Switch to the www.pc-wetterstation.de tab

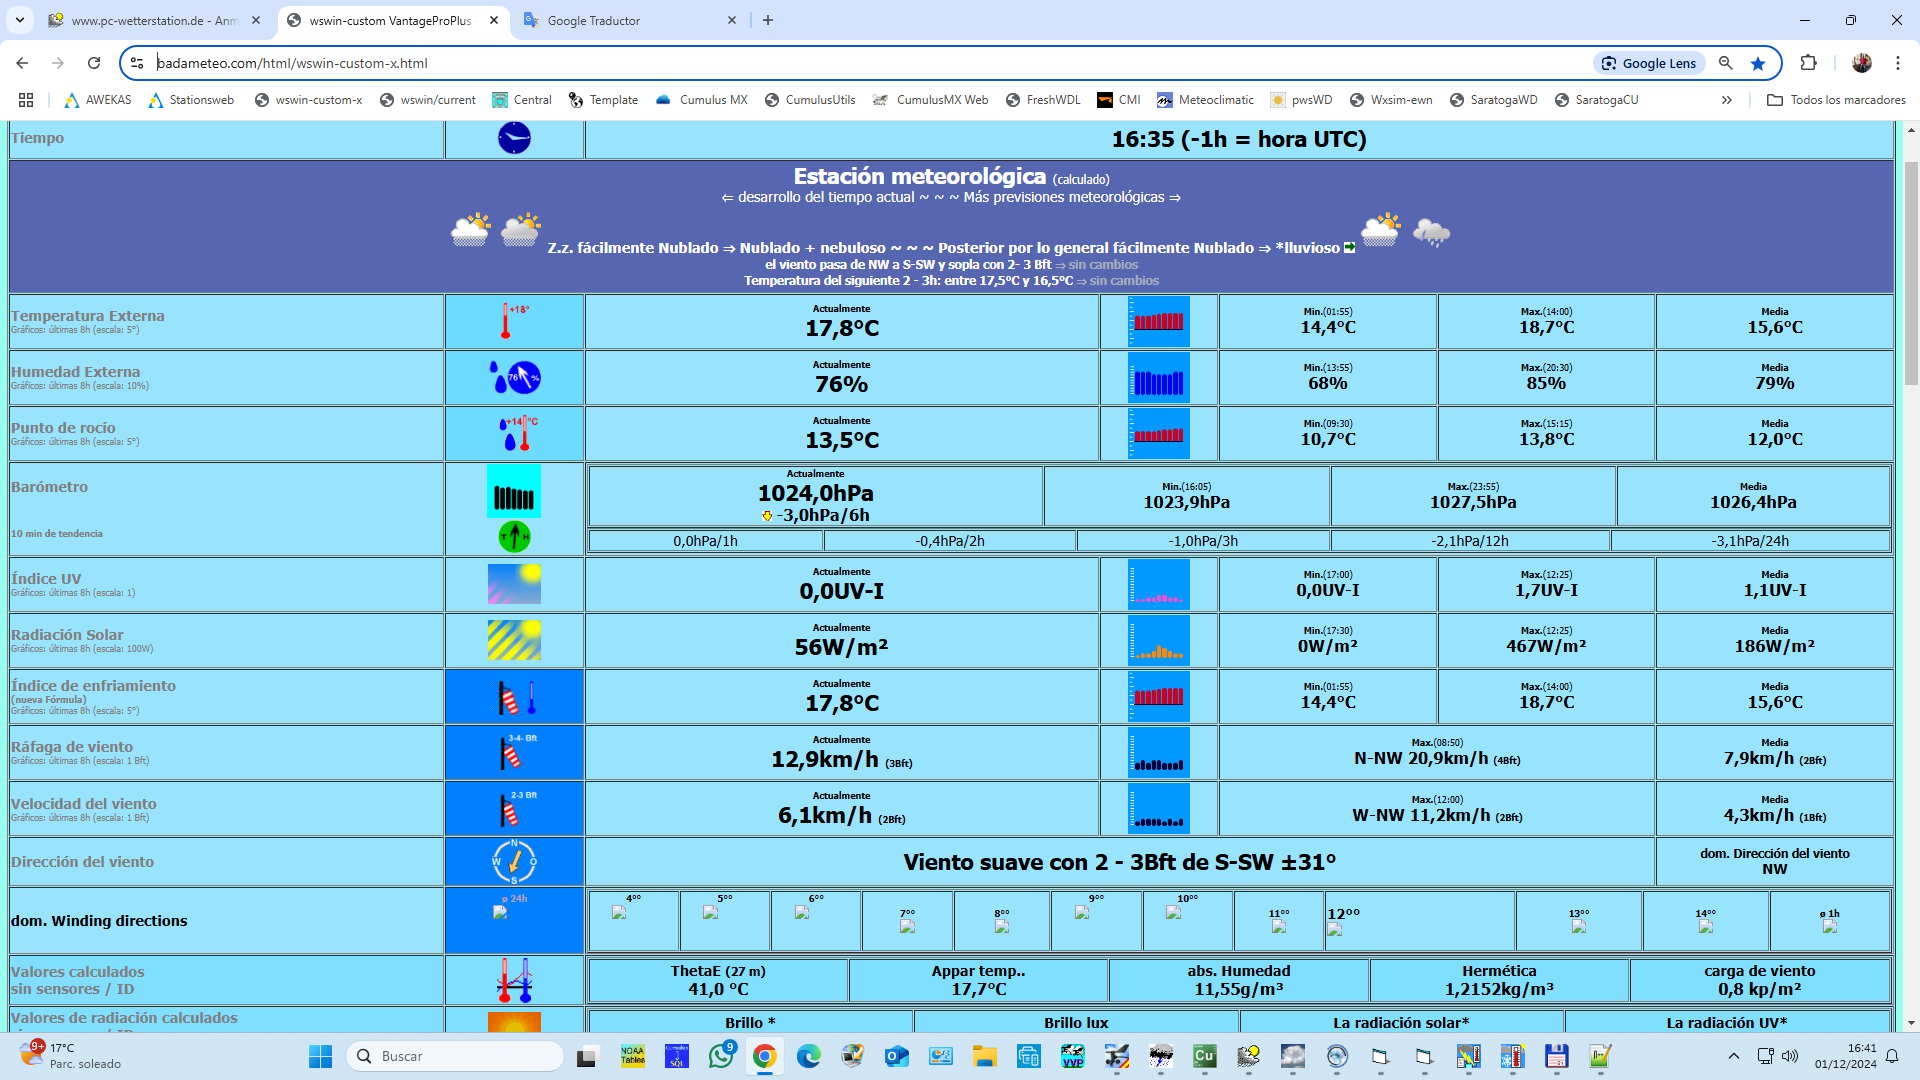(155, 20)
